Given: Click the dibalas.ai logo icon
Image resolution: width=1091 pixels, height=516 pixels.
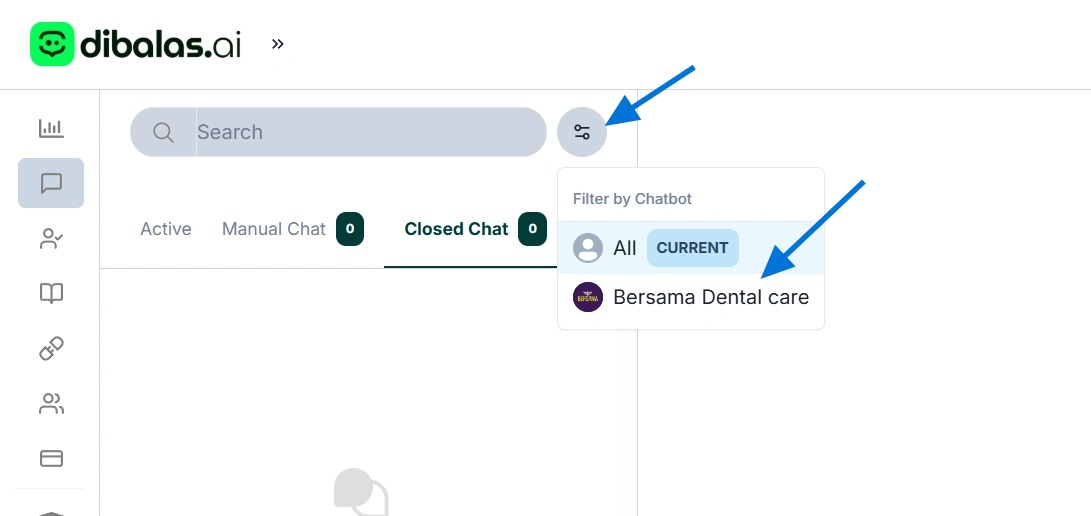Looking at the screenshot, I should (x=52, y=45).
